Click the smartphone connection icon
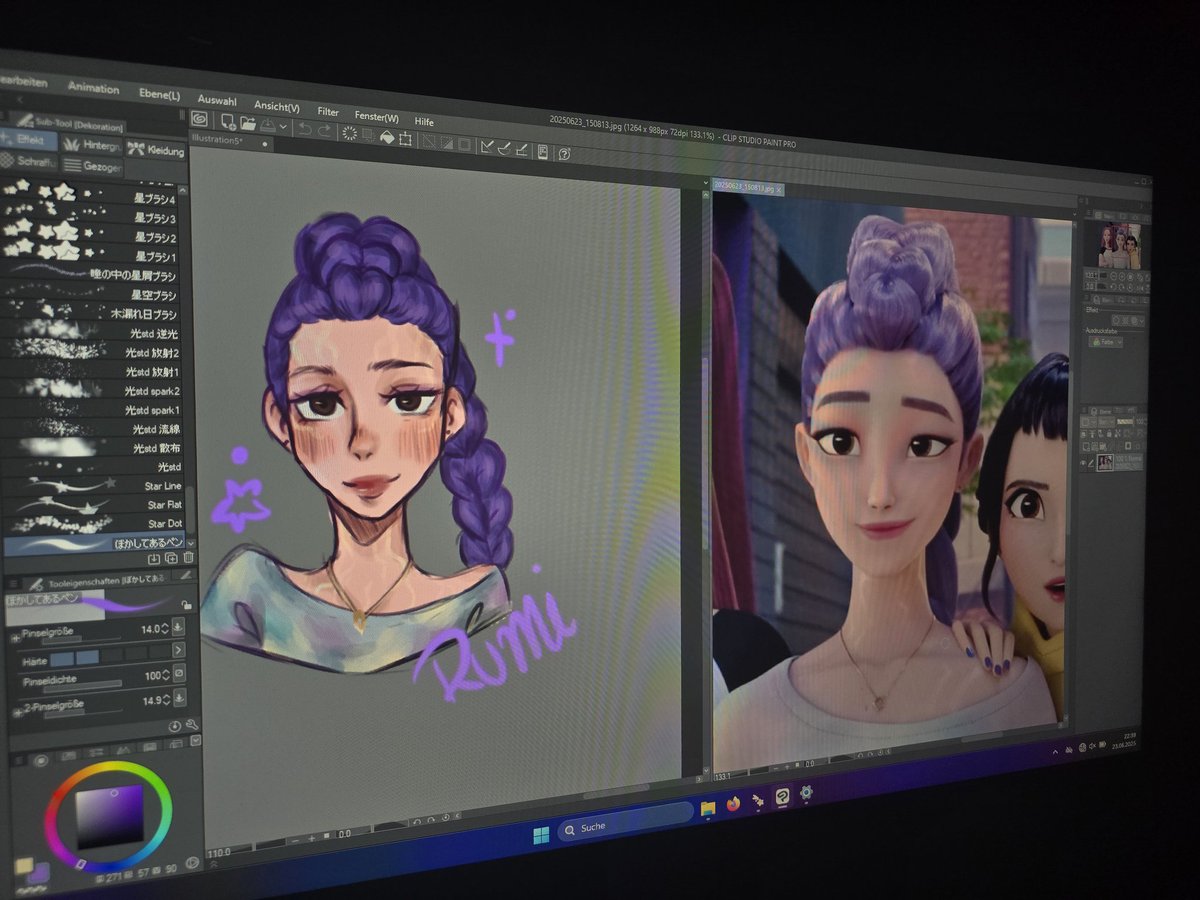Viewport: 1200px width, 900px height. pos(543,152)
